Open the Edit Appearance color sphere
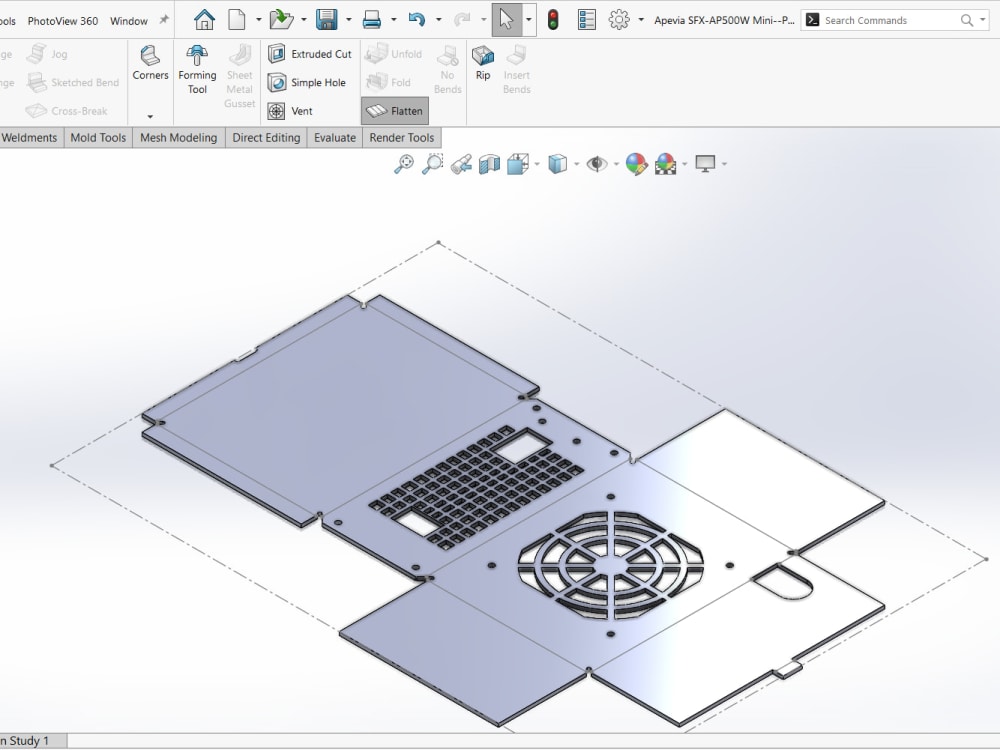Viewport: 1000px width, 750px height. 636,164
